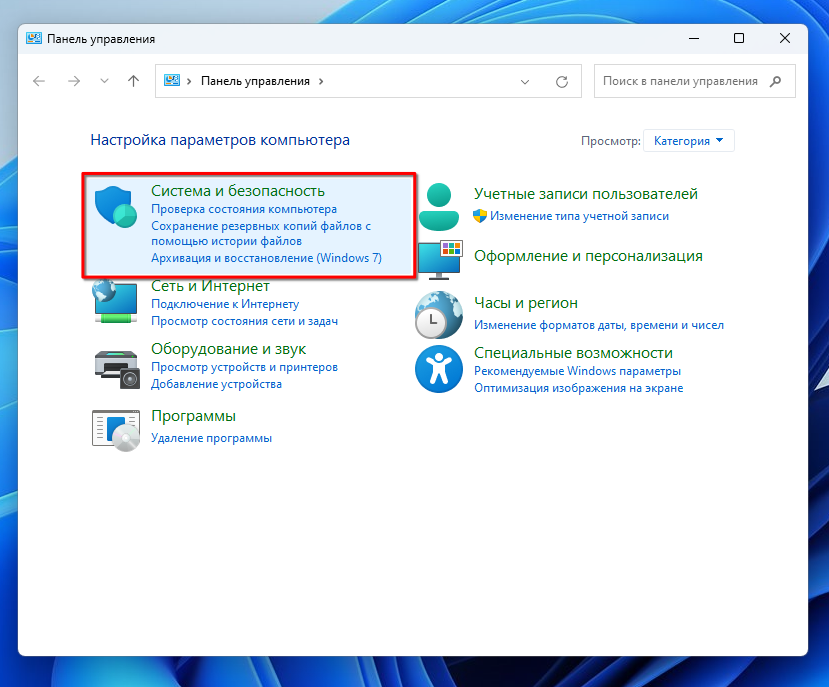
Task: Open Специальные возможности category
Action: click(x=573, y=353)
